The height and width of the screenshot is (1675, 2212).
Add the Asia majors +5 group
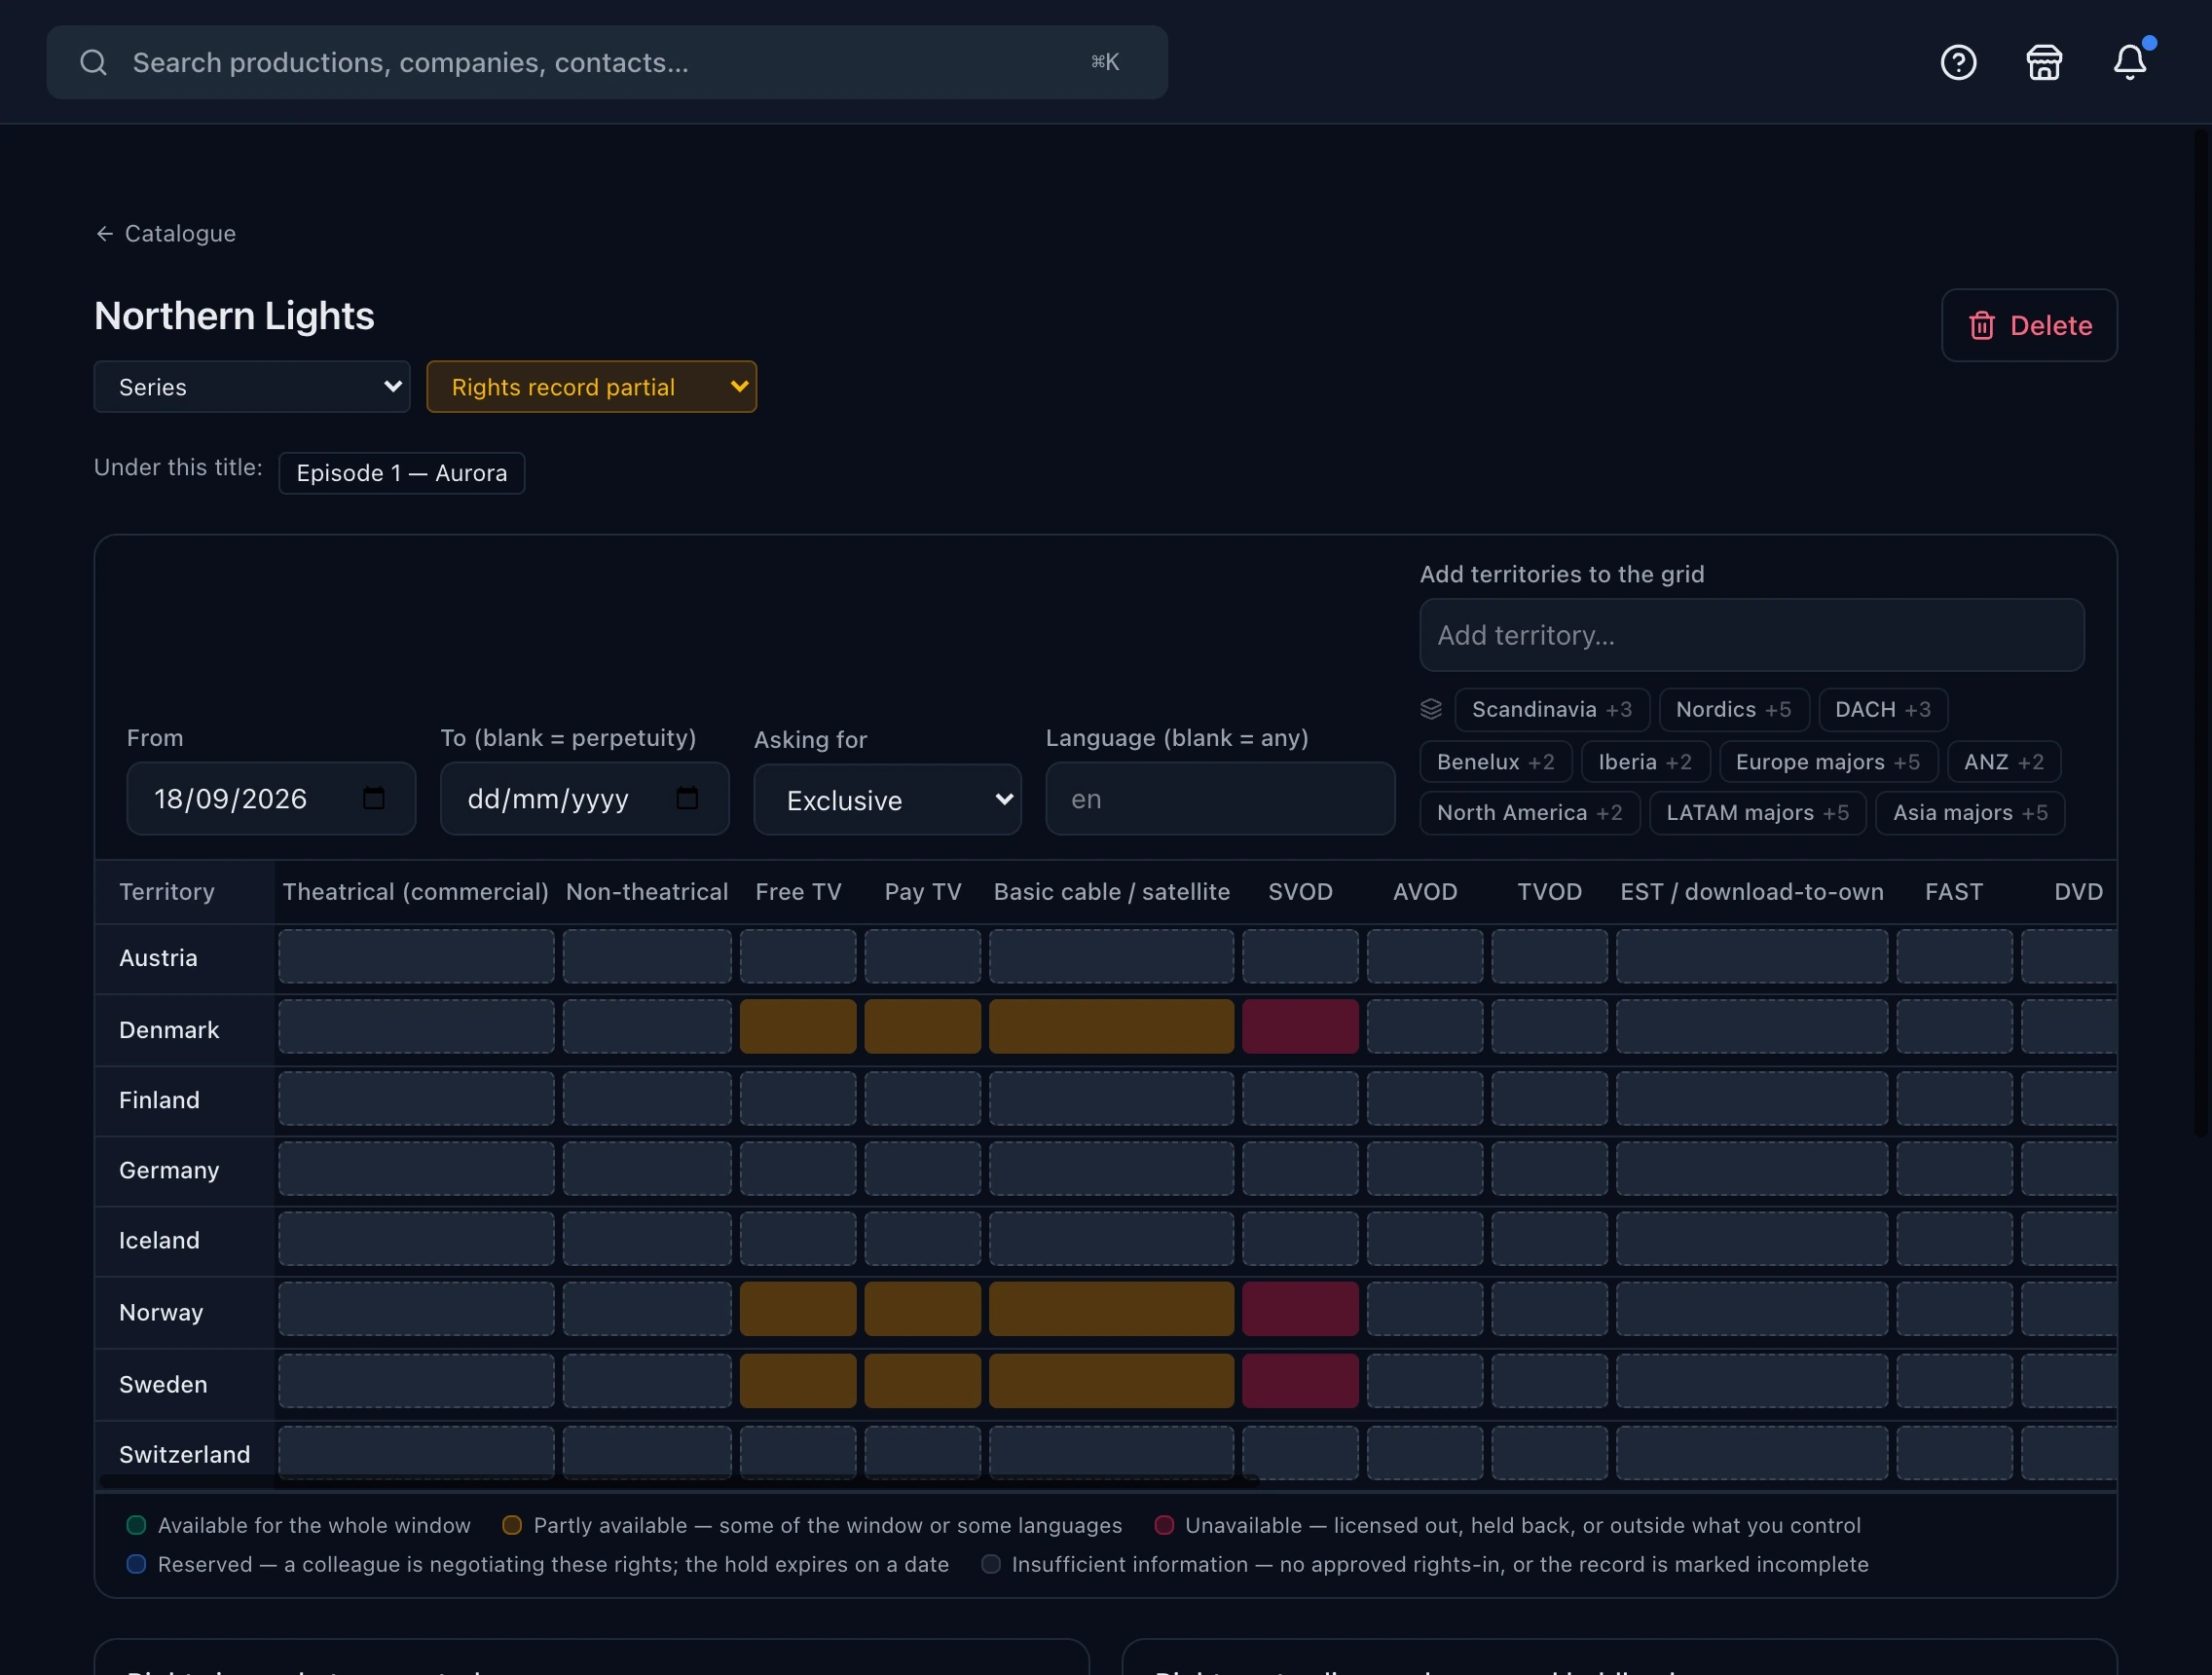(x=1970, y=813)
